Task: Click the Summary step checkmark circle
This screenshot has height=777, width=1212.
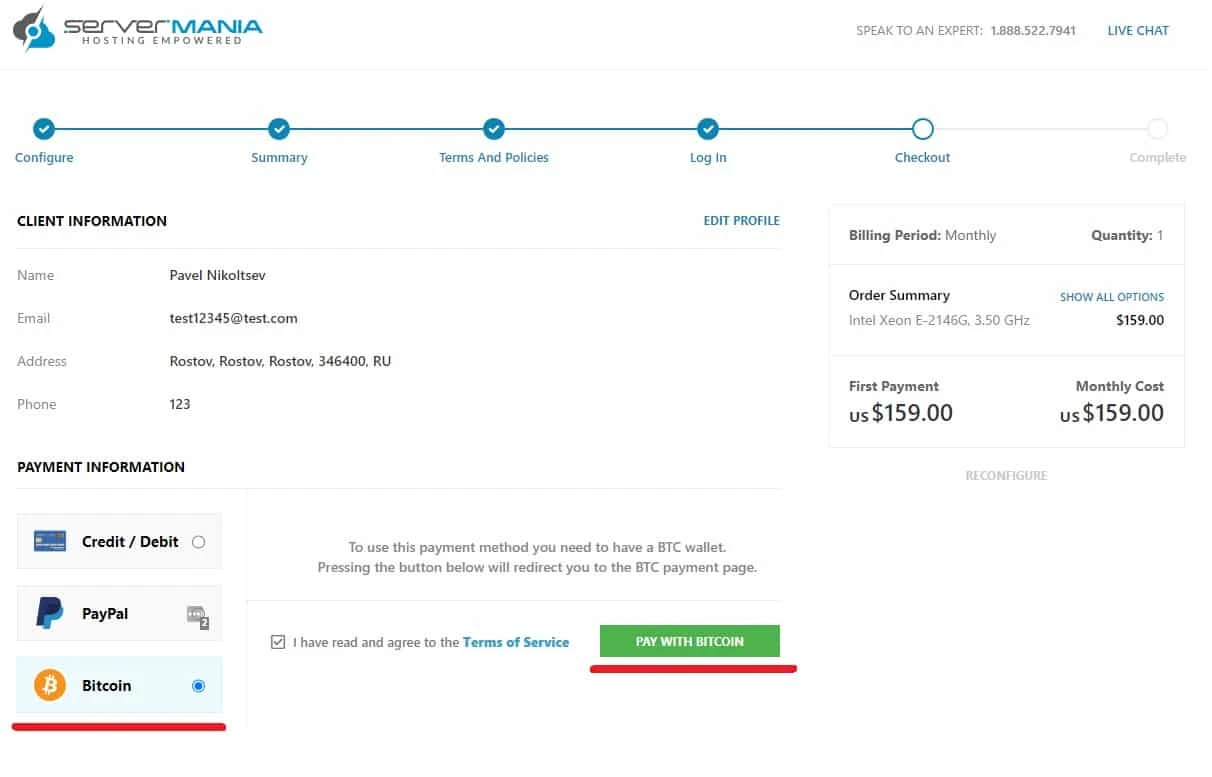Action: pyautogui.click(x=279, y=129)
